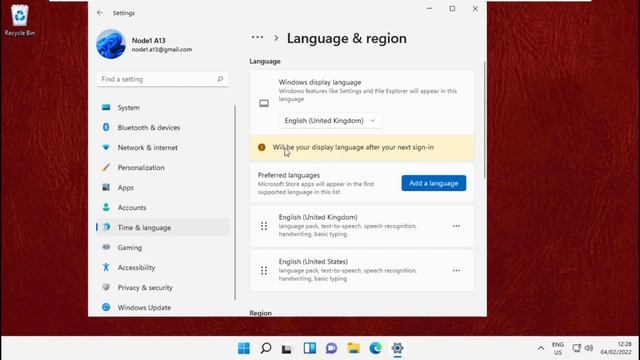The image size is (640, 360).
Task: Open Chat from the taskbar
Action: (x=331, y=348)
